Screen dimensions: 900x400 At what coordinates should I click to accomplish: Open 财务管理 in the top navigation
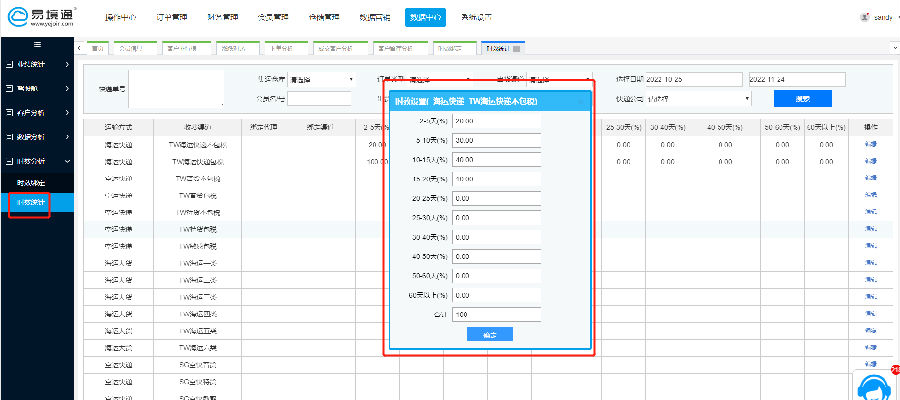[x=222, y=17]
